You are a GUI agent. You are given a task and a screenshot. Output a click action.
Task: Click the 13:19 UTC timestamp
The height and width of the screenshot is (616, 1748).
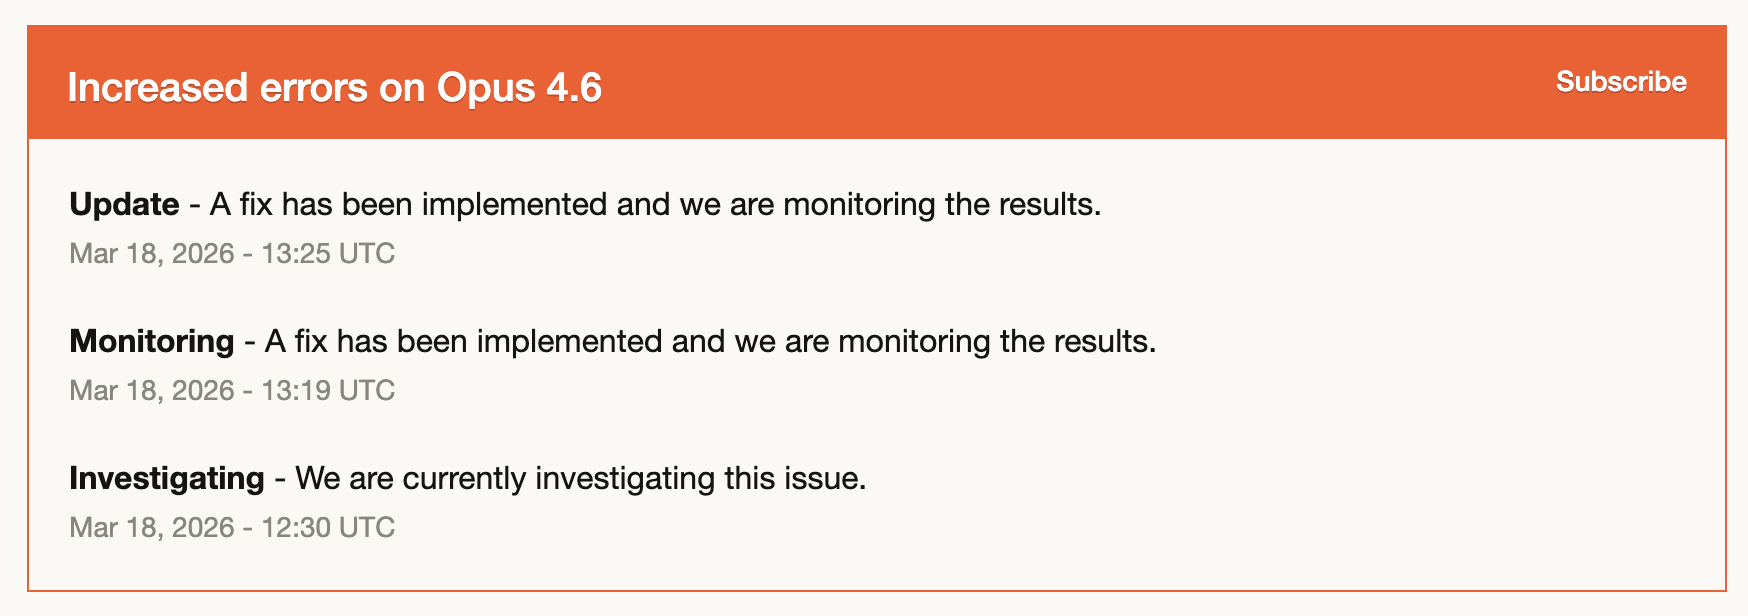click(328, 390)
